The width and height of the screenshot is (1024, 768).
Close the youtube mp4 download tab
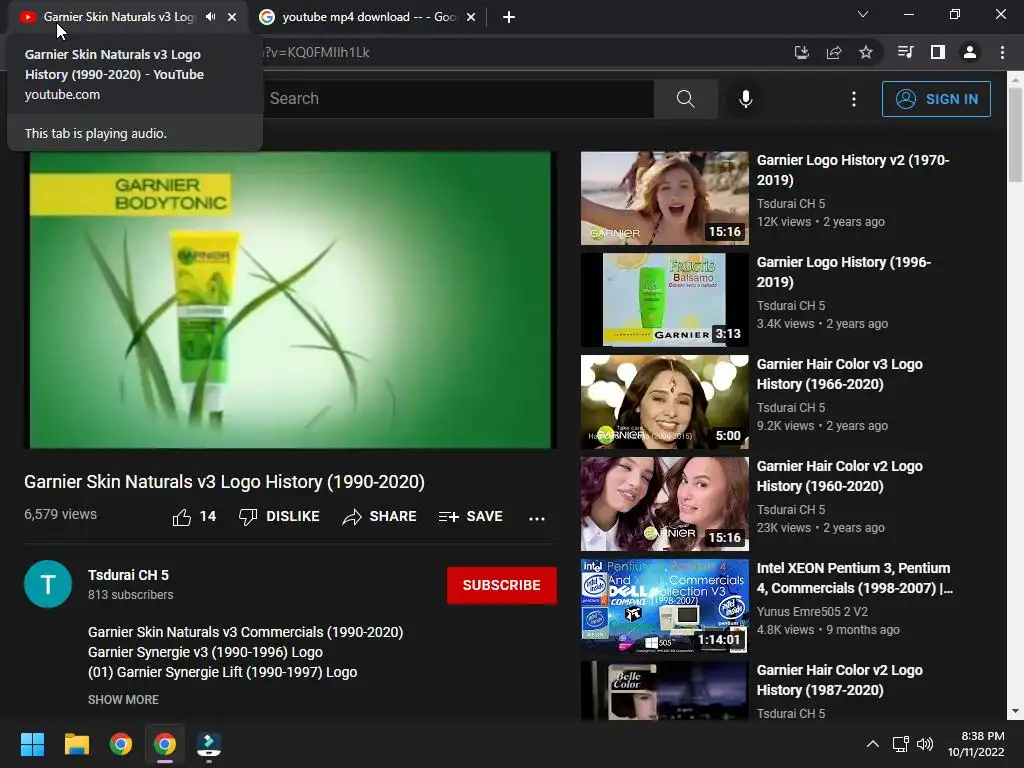tap(471, 17)
